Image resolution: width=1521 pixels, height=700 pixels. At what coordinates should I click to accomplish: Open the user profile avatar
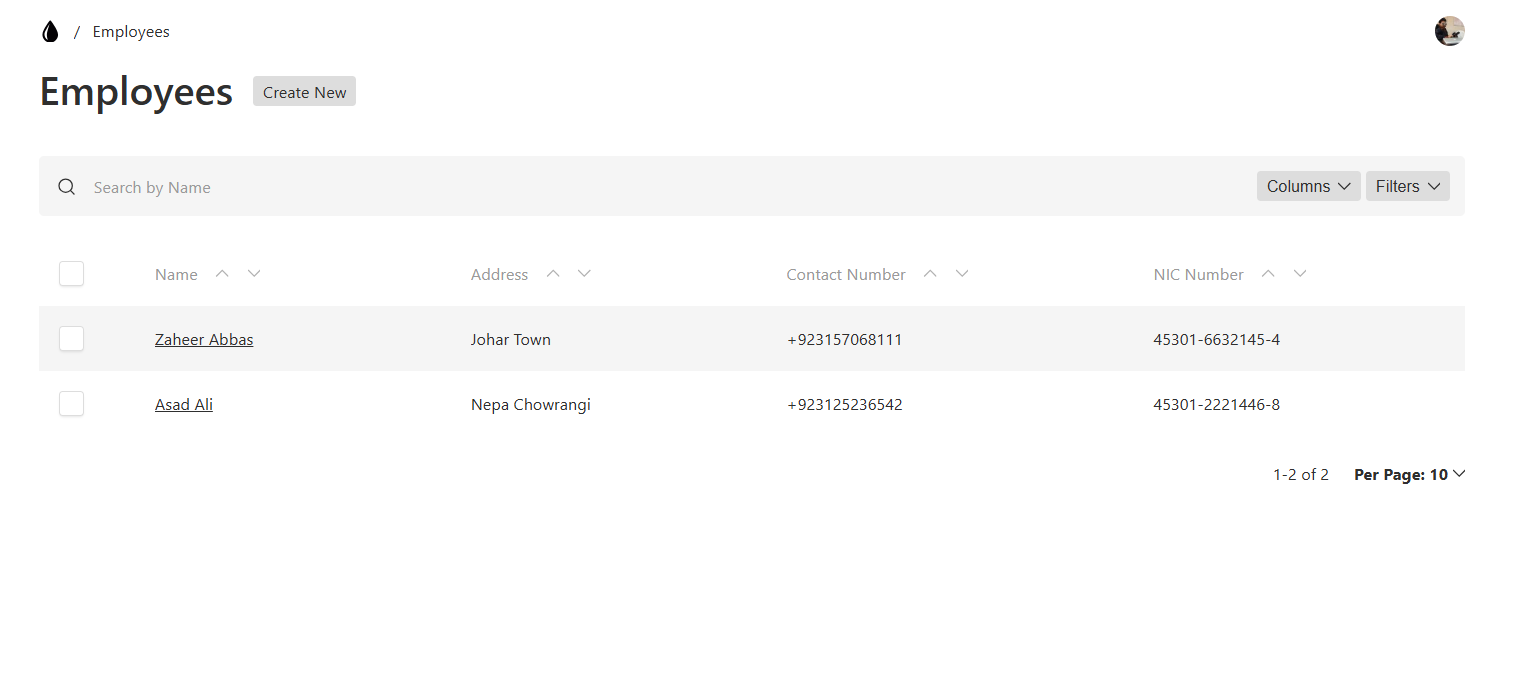pyautogui.click(x=1449, y=31)
